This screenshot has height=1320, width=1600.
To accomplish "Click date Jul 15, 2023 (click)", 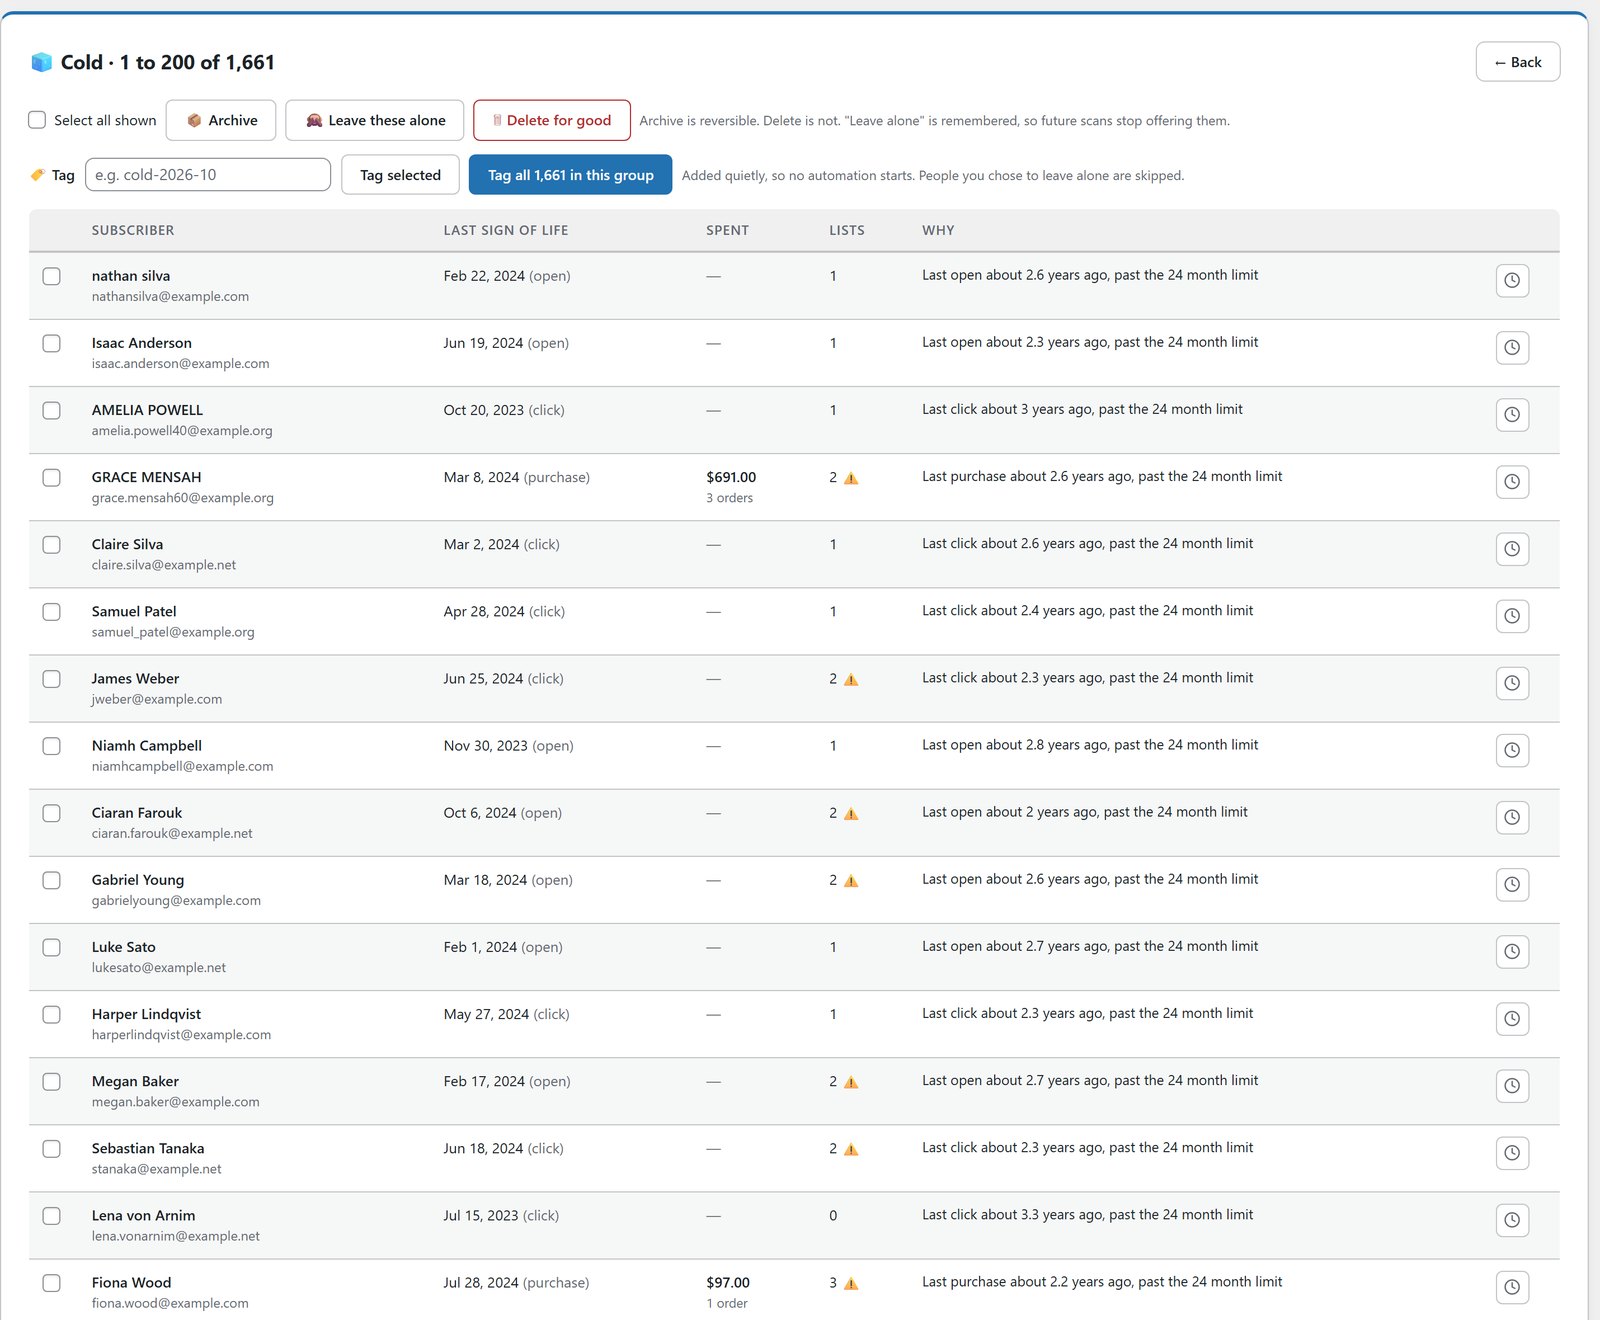I will tap(501, 1216).
